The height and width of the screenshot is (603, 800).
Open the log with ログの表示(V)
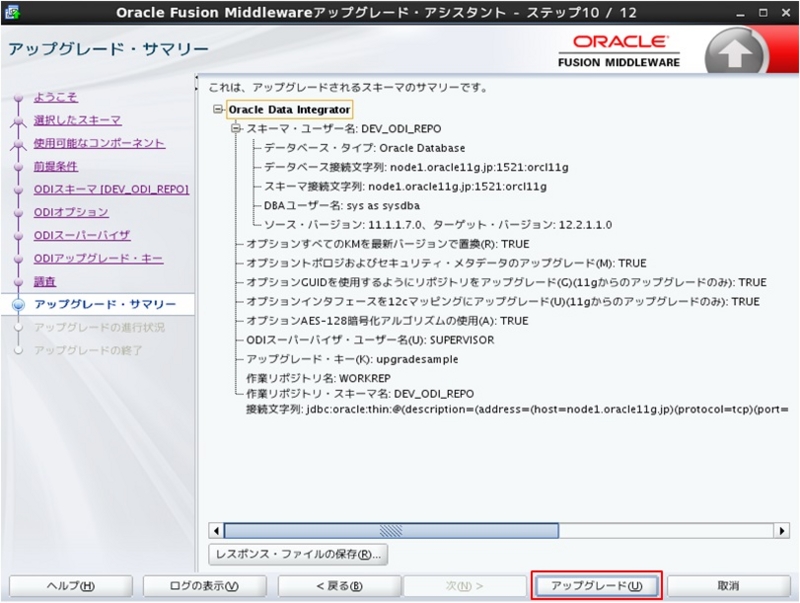[x=204, y=586]
